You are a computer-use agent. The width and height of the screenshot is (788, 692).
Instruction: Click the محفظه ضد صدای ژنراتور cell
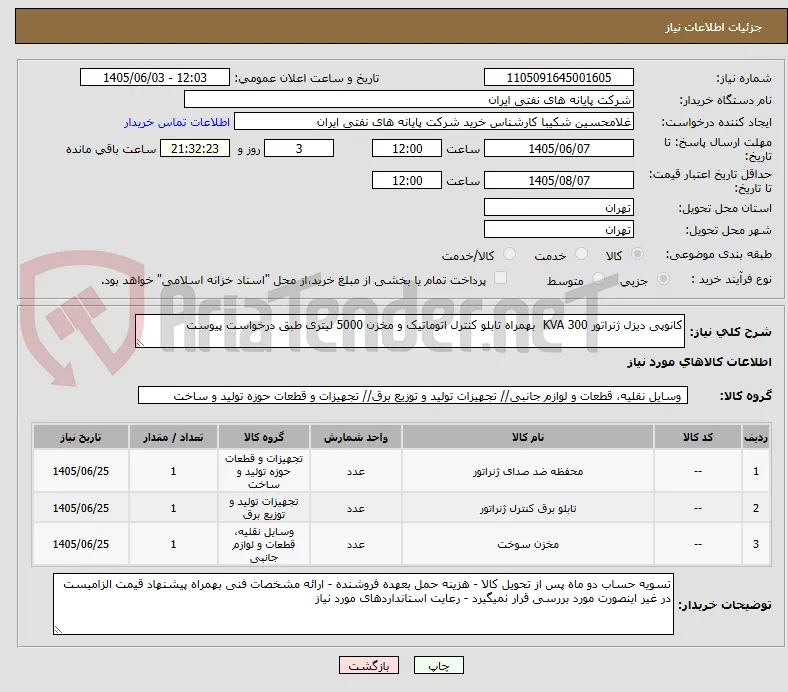(528, 471)
